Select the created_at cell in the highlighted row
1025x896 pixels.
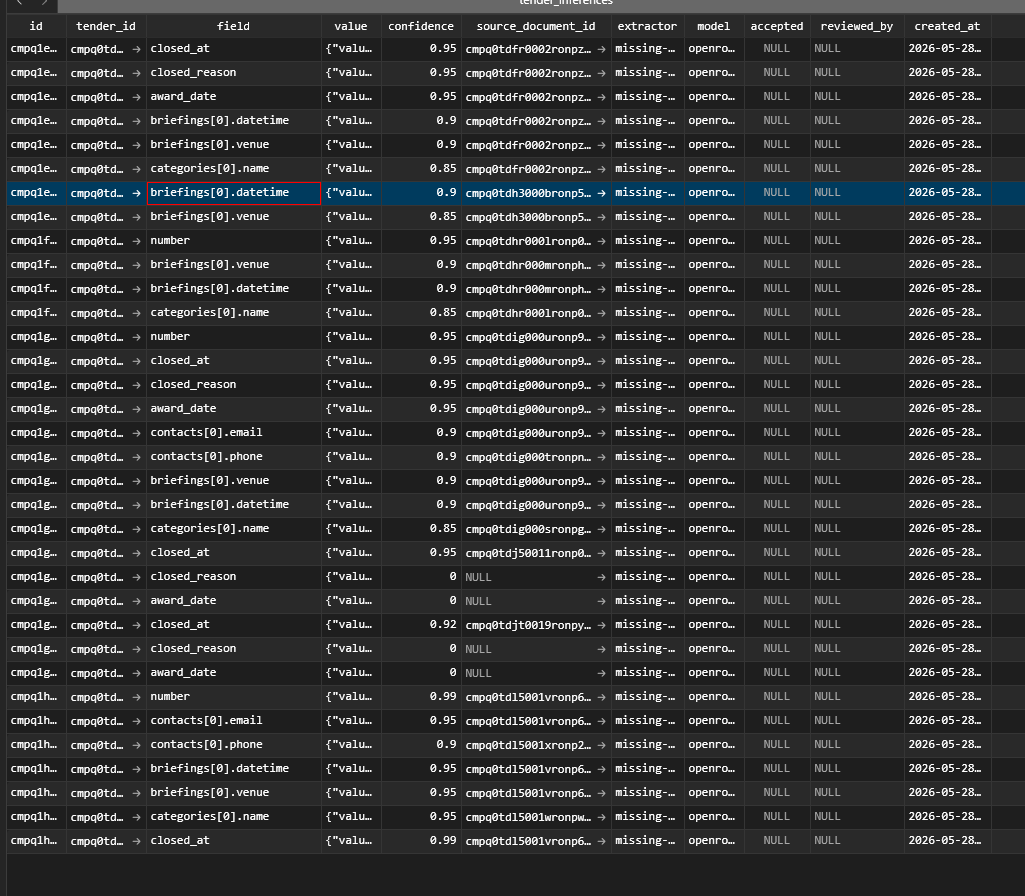(947, 193)
